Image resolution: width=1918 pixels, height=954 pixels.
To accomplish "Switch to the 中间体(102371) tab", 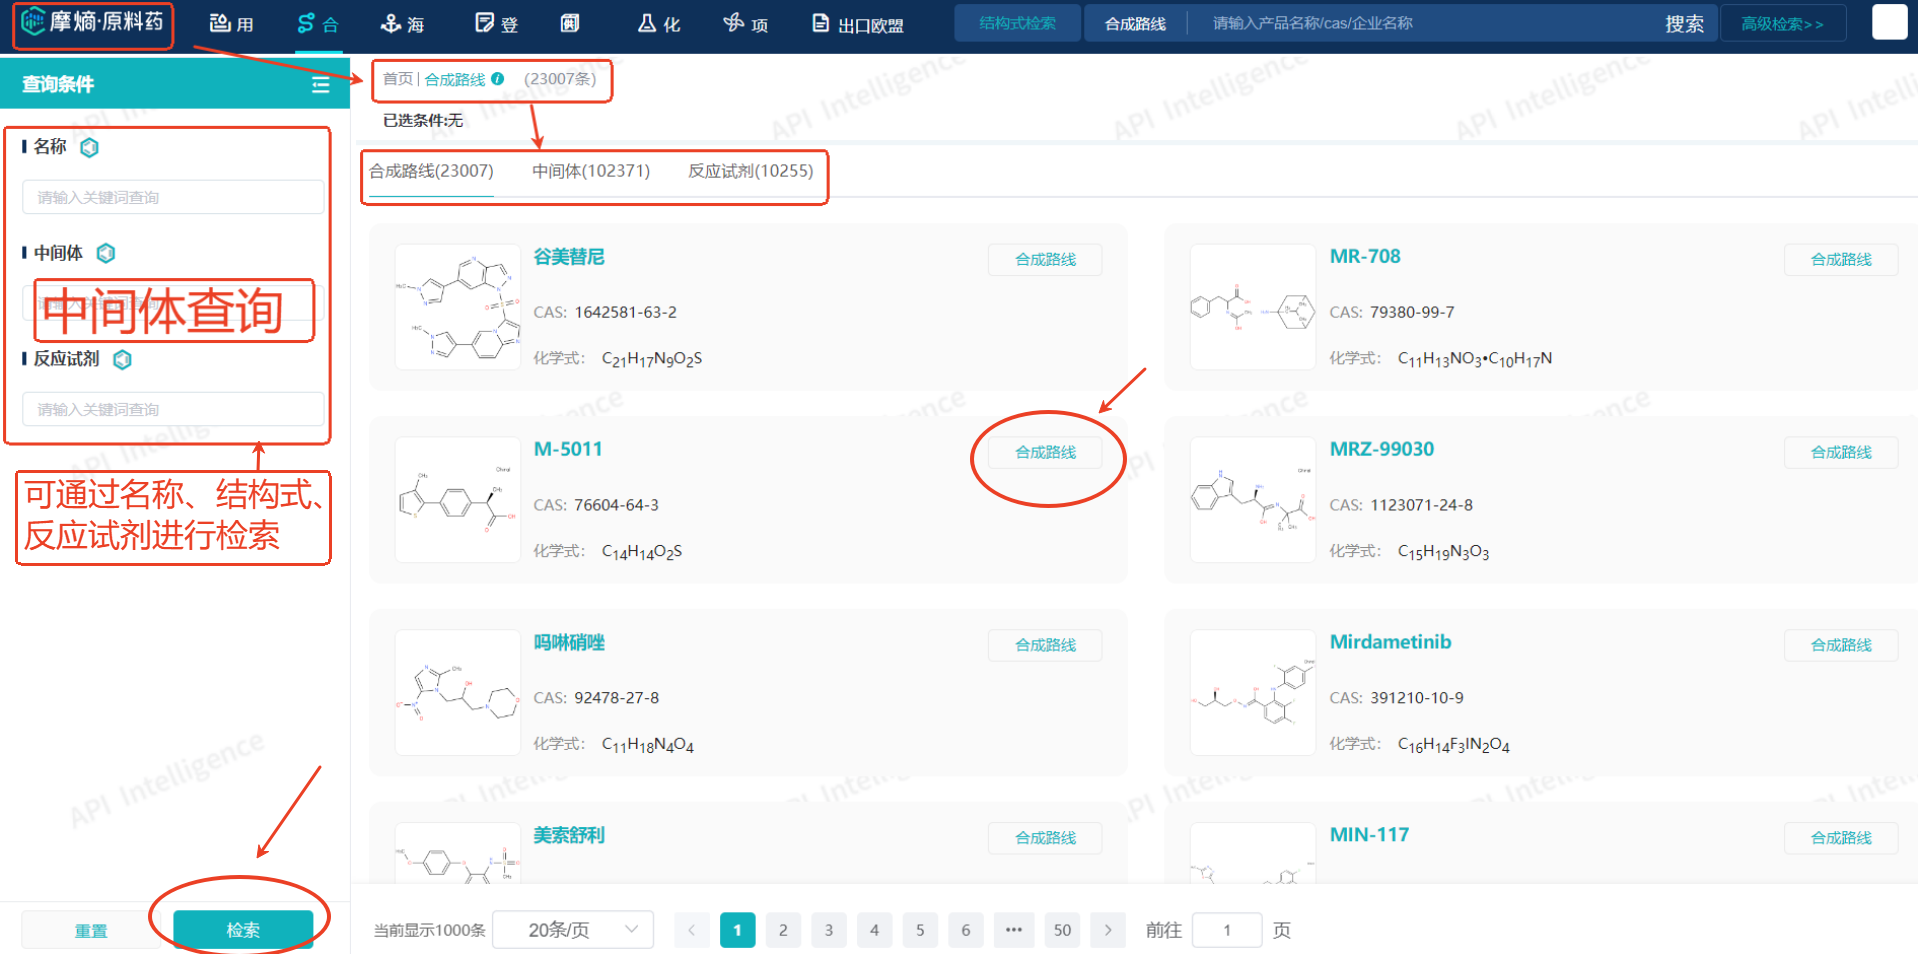I will point(591,171).
